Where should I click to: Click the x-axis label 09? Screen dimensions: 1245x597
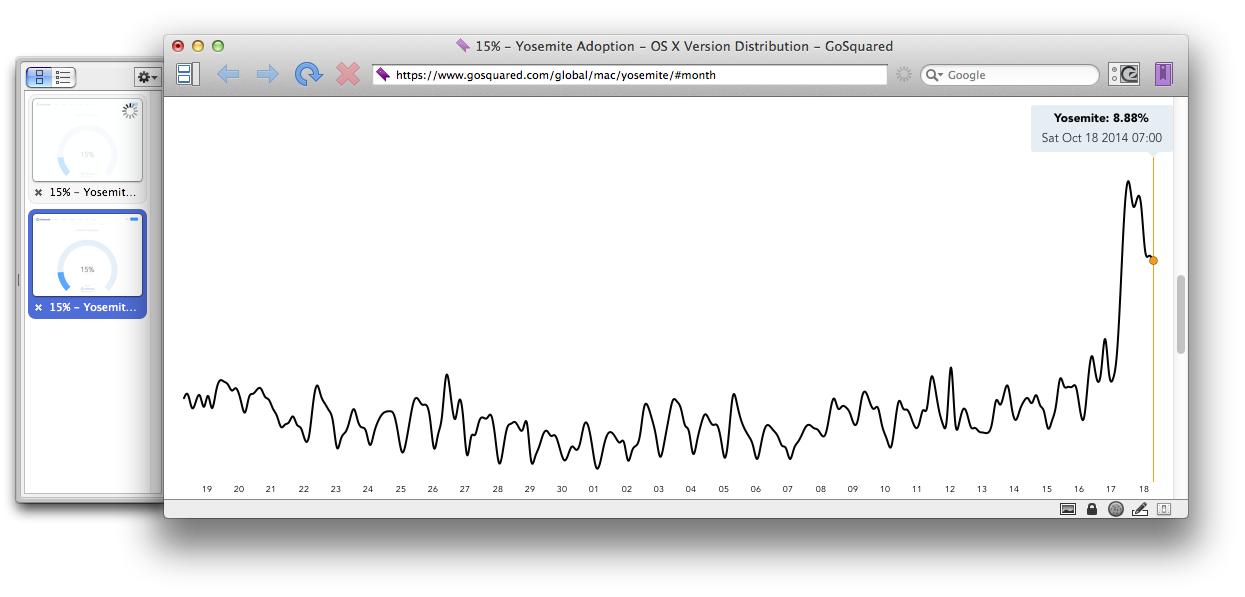click(852, 489)
